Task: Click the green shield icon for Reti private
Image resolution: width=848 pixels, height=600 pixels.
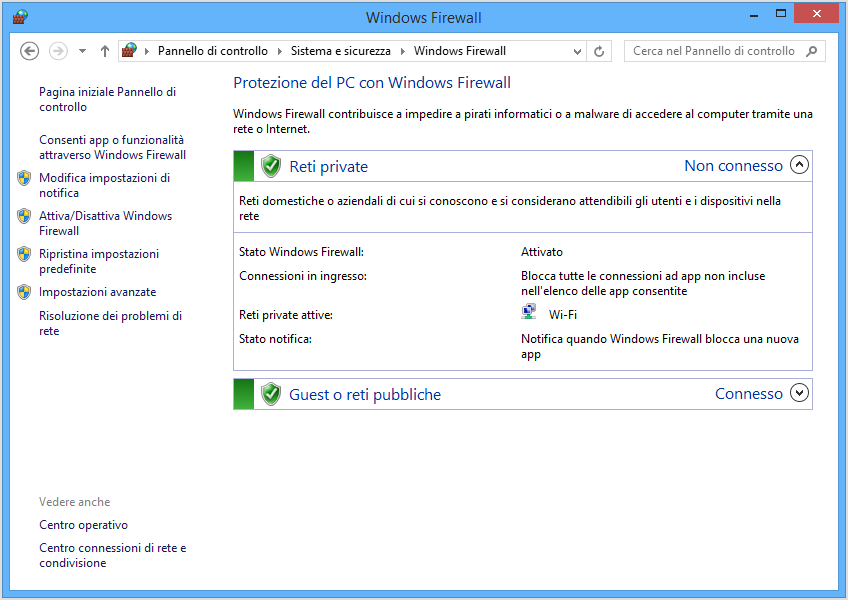Action: coord(271,166)
